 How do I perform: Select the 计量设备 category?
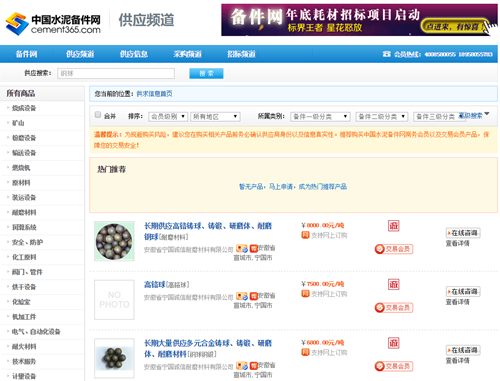pyautogui.click(x=24, y=376)
